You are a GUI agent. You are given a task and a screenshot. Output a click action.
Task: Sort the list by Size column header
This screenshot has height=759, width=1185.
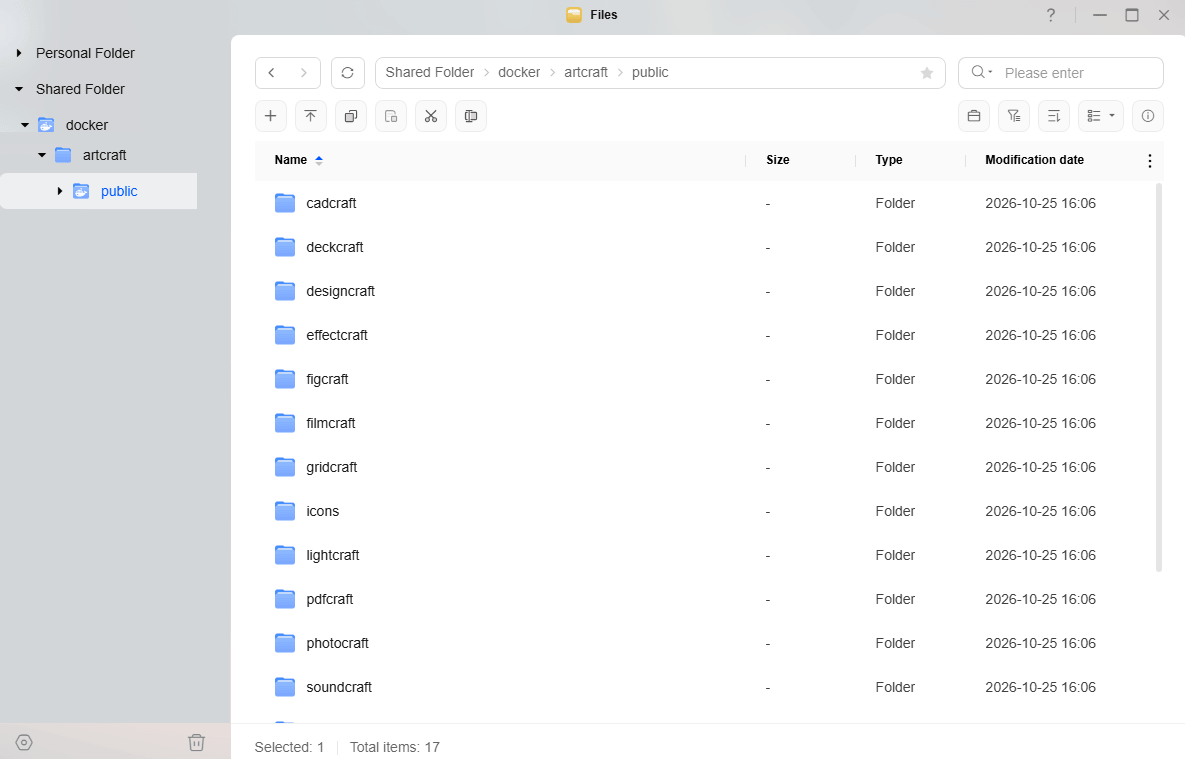(778, 160)
